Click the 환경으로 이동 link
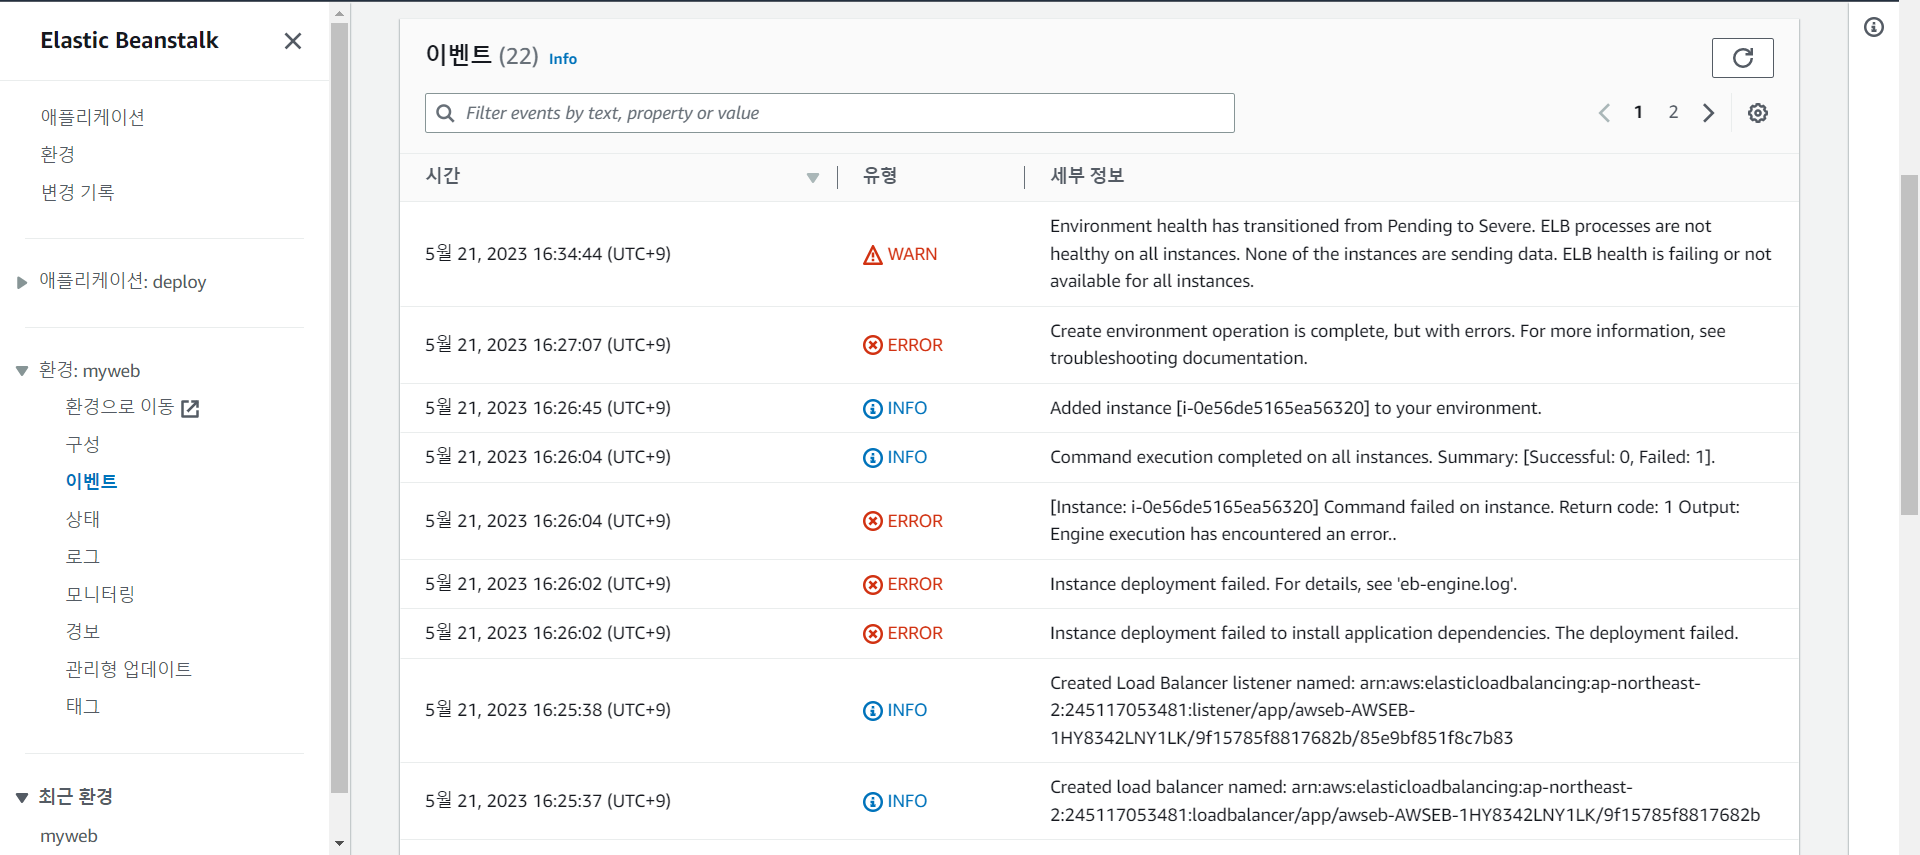 pyautogui.click(x=120, y=407)
